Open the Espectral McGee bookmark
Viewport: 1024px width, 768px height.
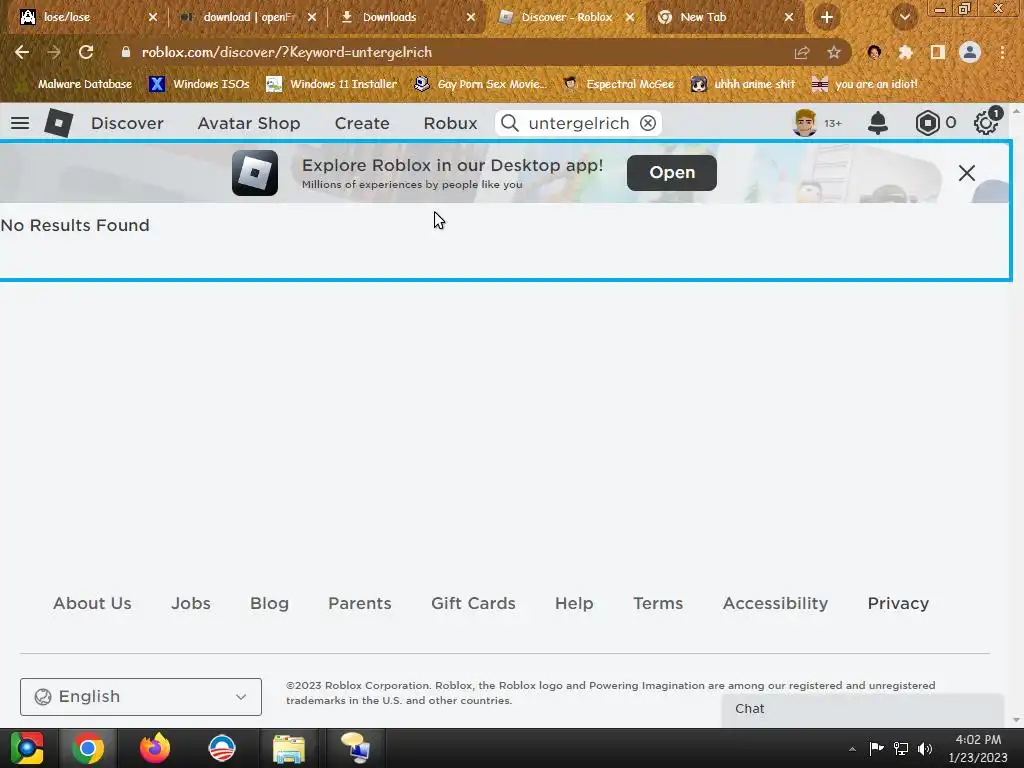point(618,84)
